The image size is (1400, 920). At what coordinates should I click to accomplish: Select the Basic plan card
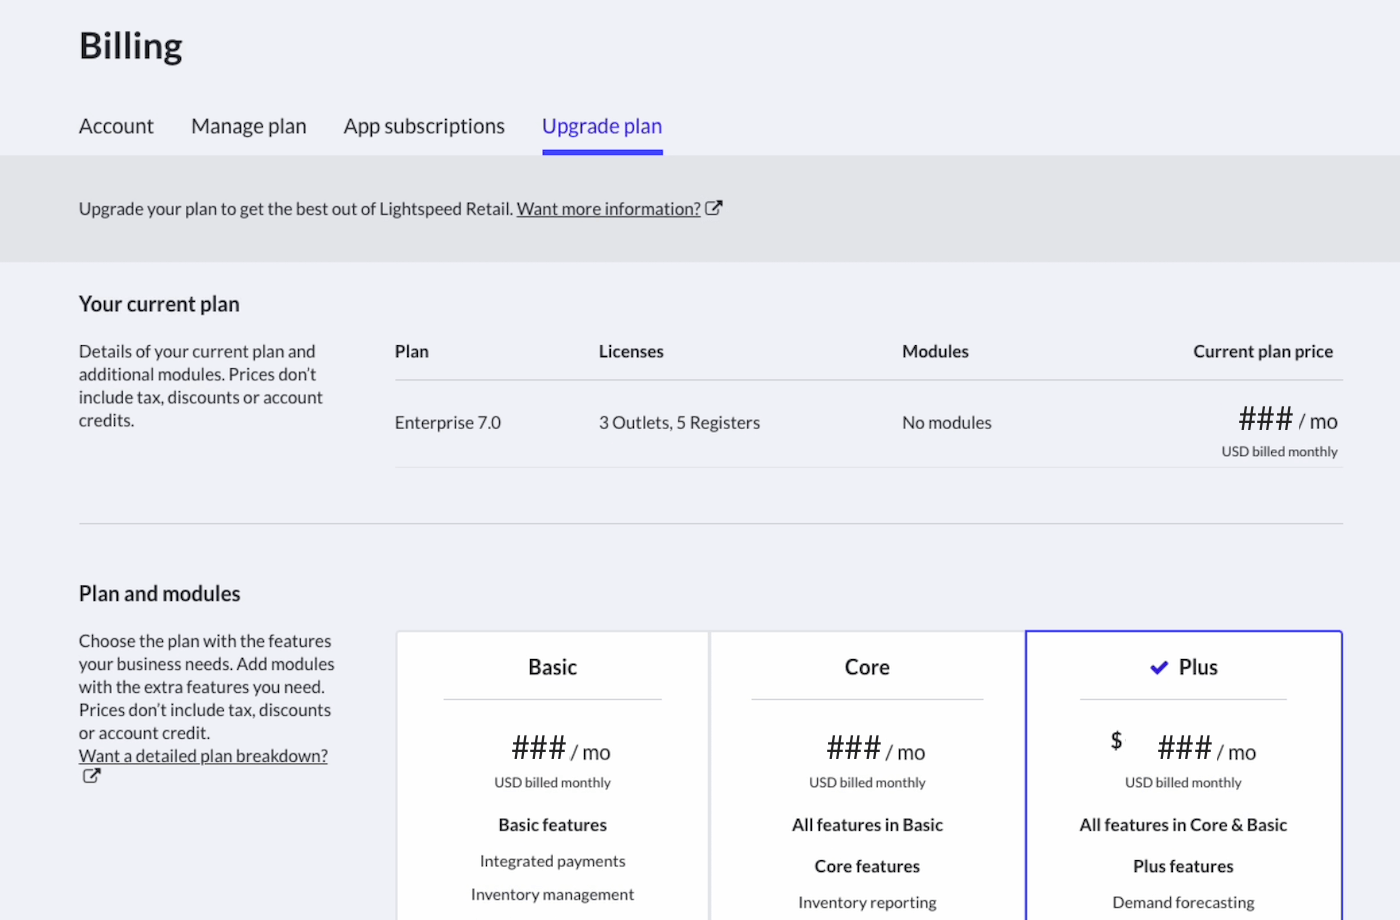(x=552, y=770)
